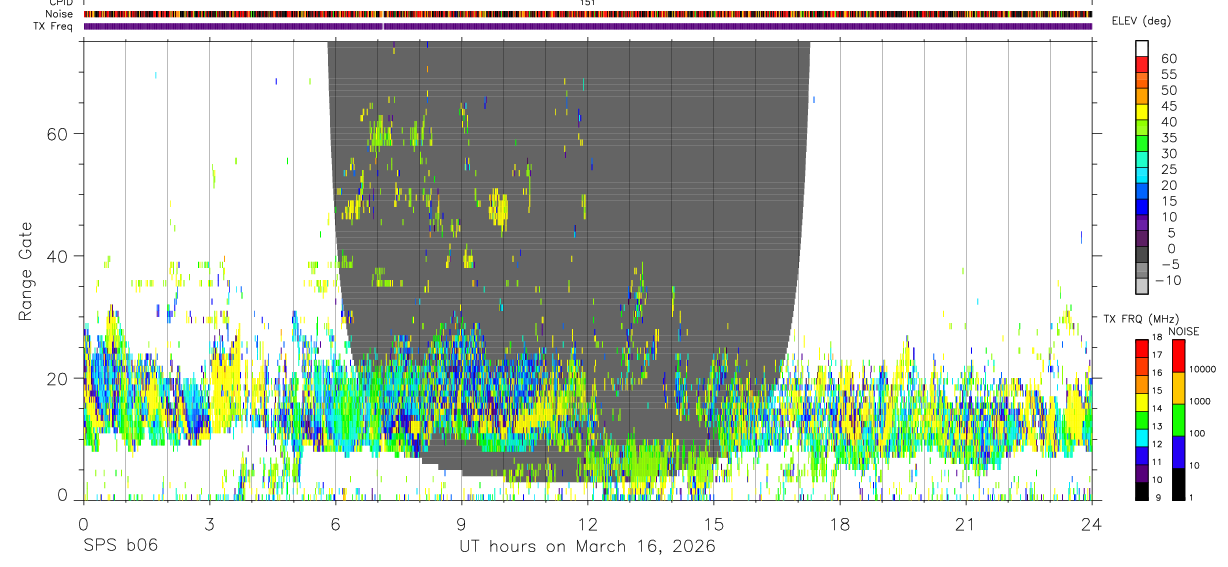Click the '35' label on the ELEV legend
This screenshot has width=1228, height=567.
(x=1168, y=138)
